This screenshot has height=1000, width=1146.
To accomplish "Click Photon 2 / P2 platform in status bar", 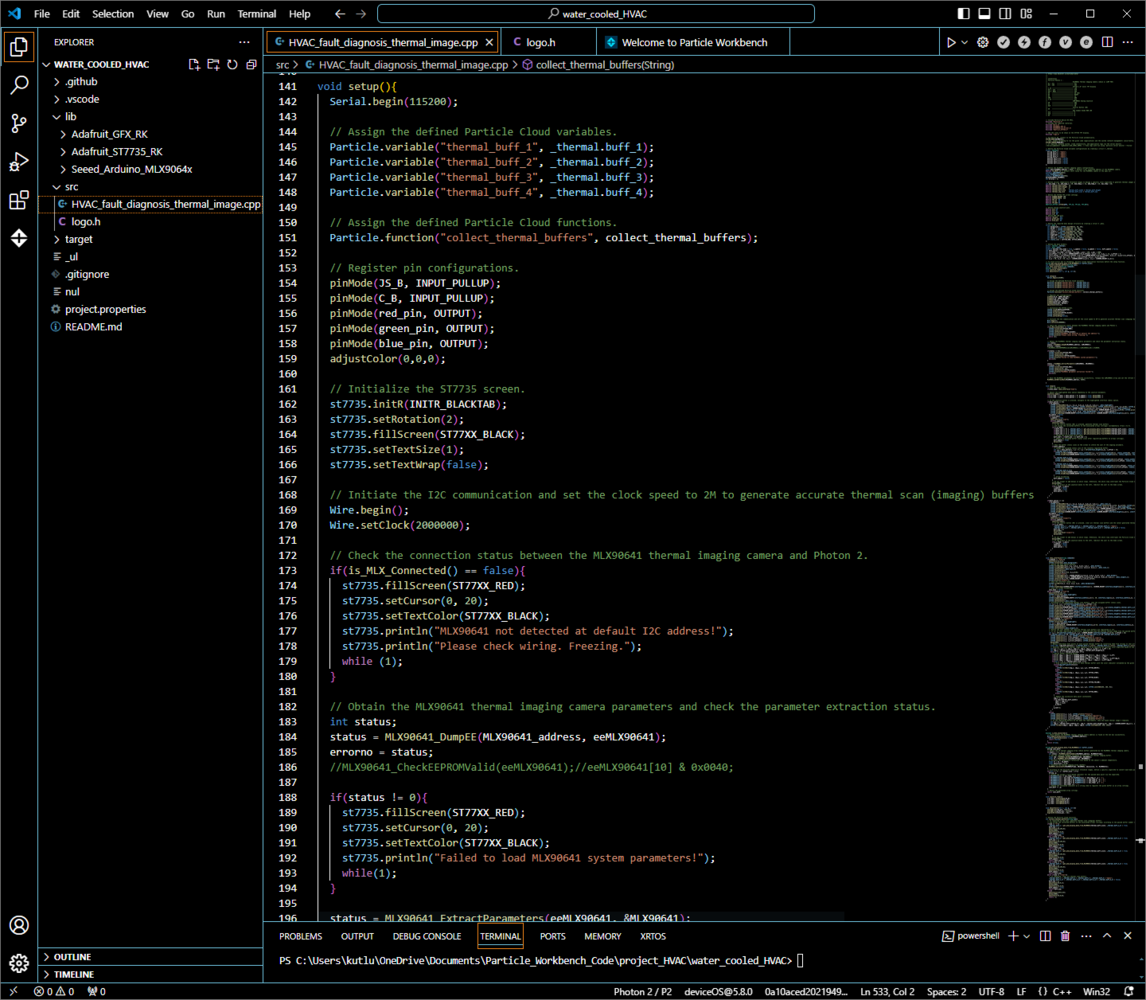I will pyautogui.click(x=637, y=992).
